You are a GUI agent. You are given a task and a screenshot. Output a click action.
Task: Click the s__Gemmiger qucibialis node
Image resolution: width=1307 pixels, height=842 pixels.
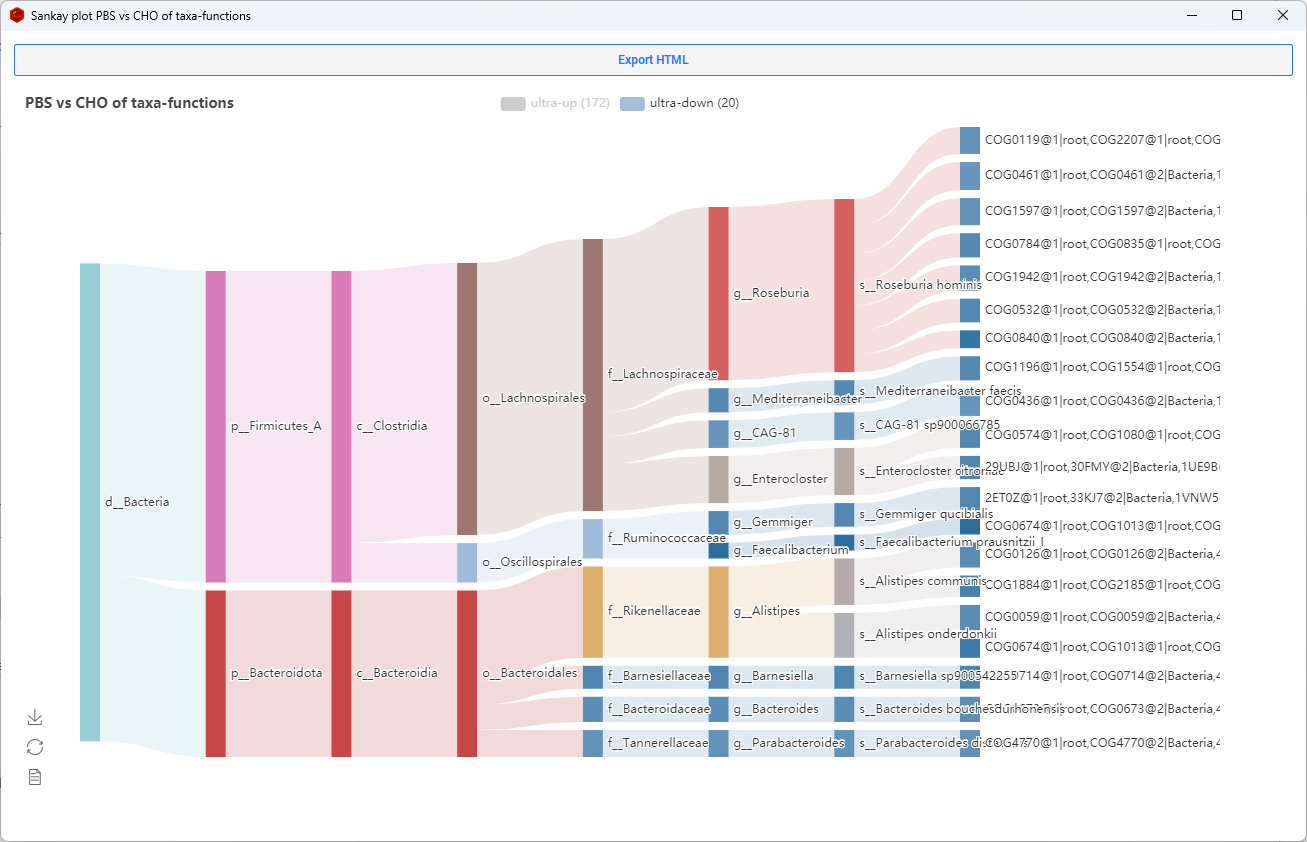[844, 514]
